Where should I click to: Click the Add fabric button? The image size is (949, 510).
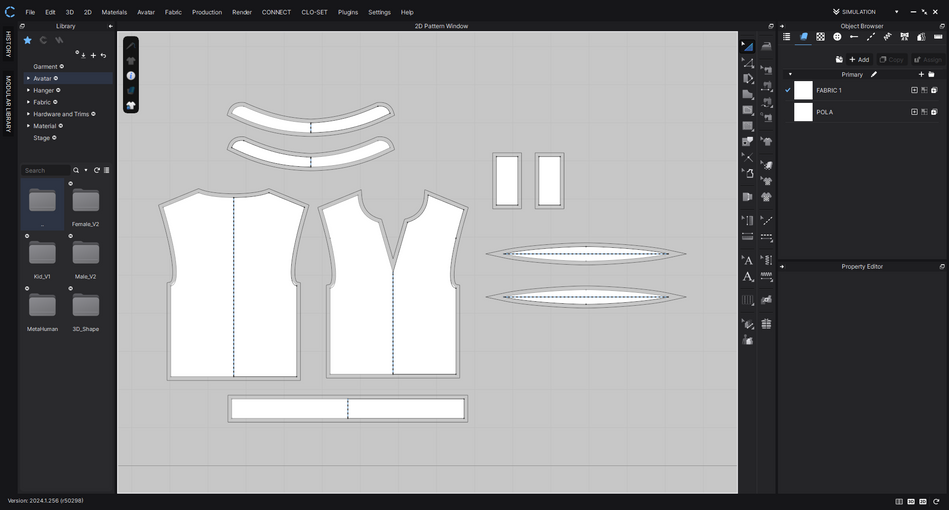[x=859, y=59]
